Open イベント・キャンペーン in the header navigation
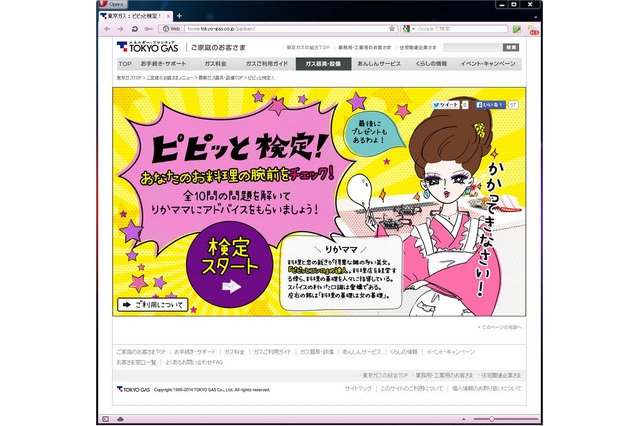640x426 pixels. point(488,64)
